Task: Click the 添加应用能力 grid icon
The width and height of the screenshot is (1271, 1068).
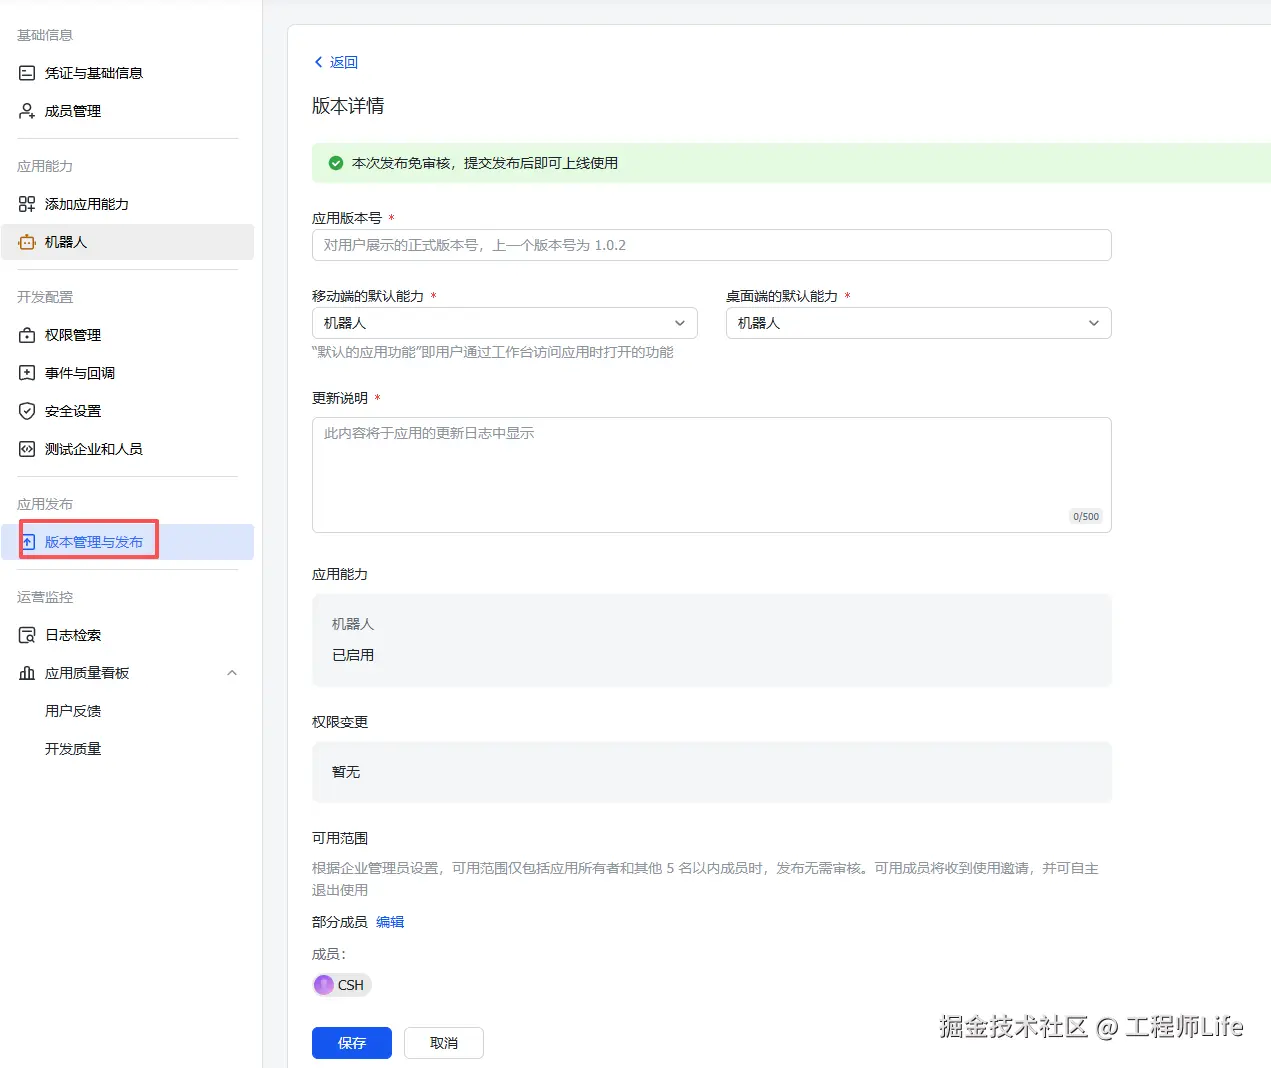Action: (x=27, y=204)
